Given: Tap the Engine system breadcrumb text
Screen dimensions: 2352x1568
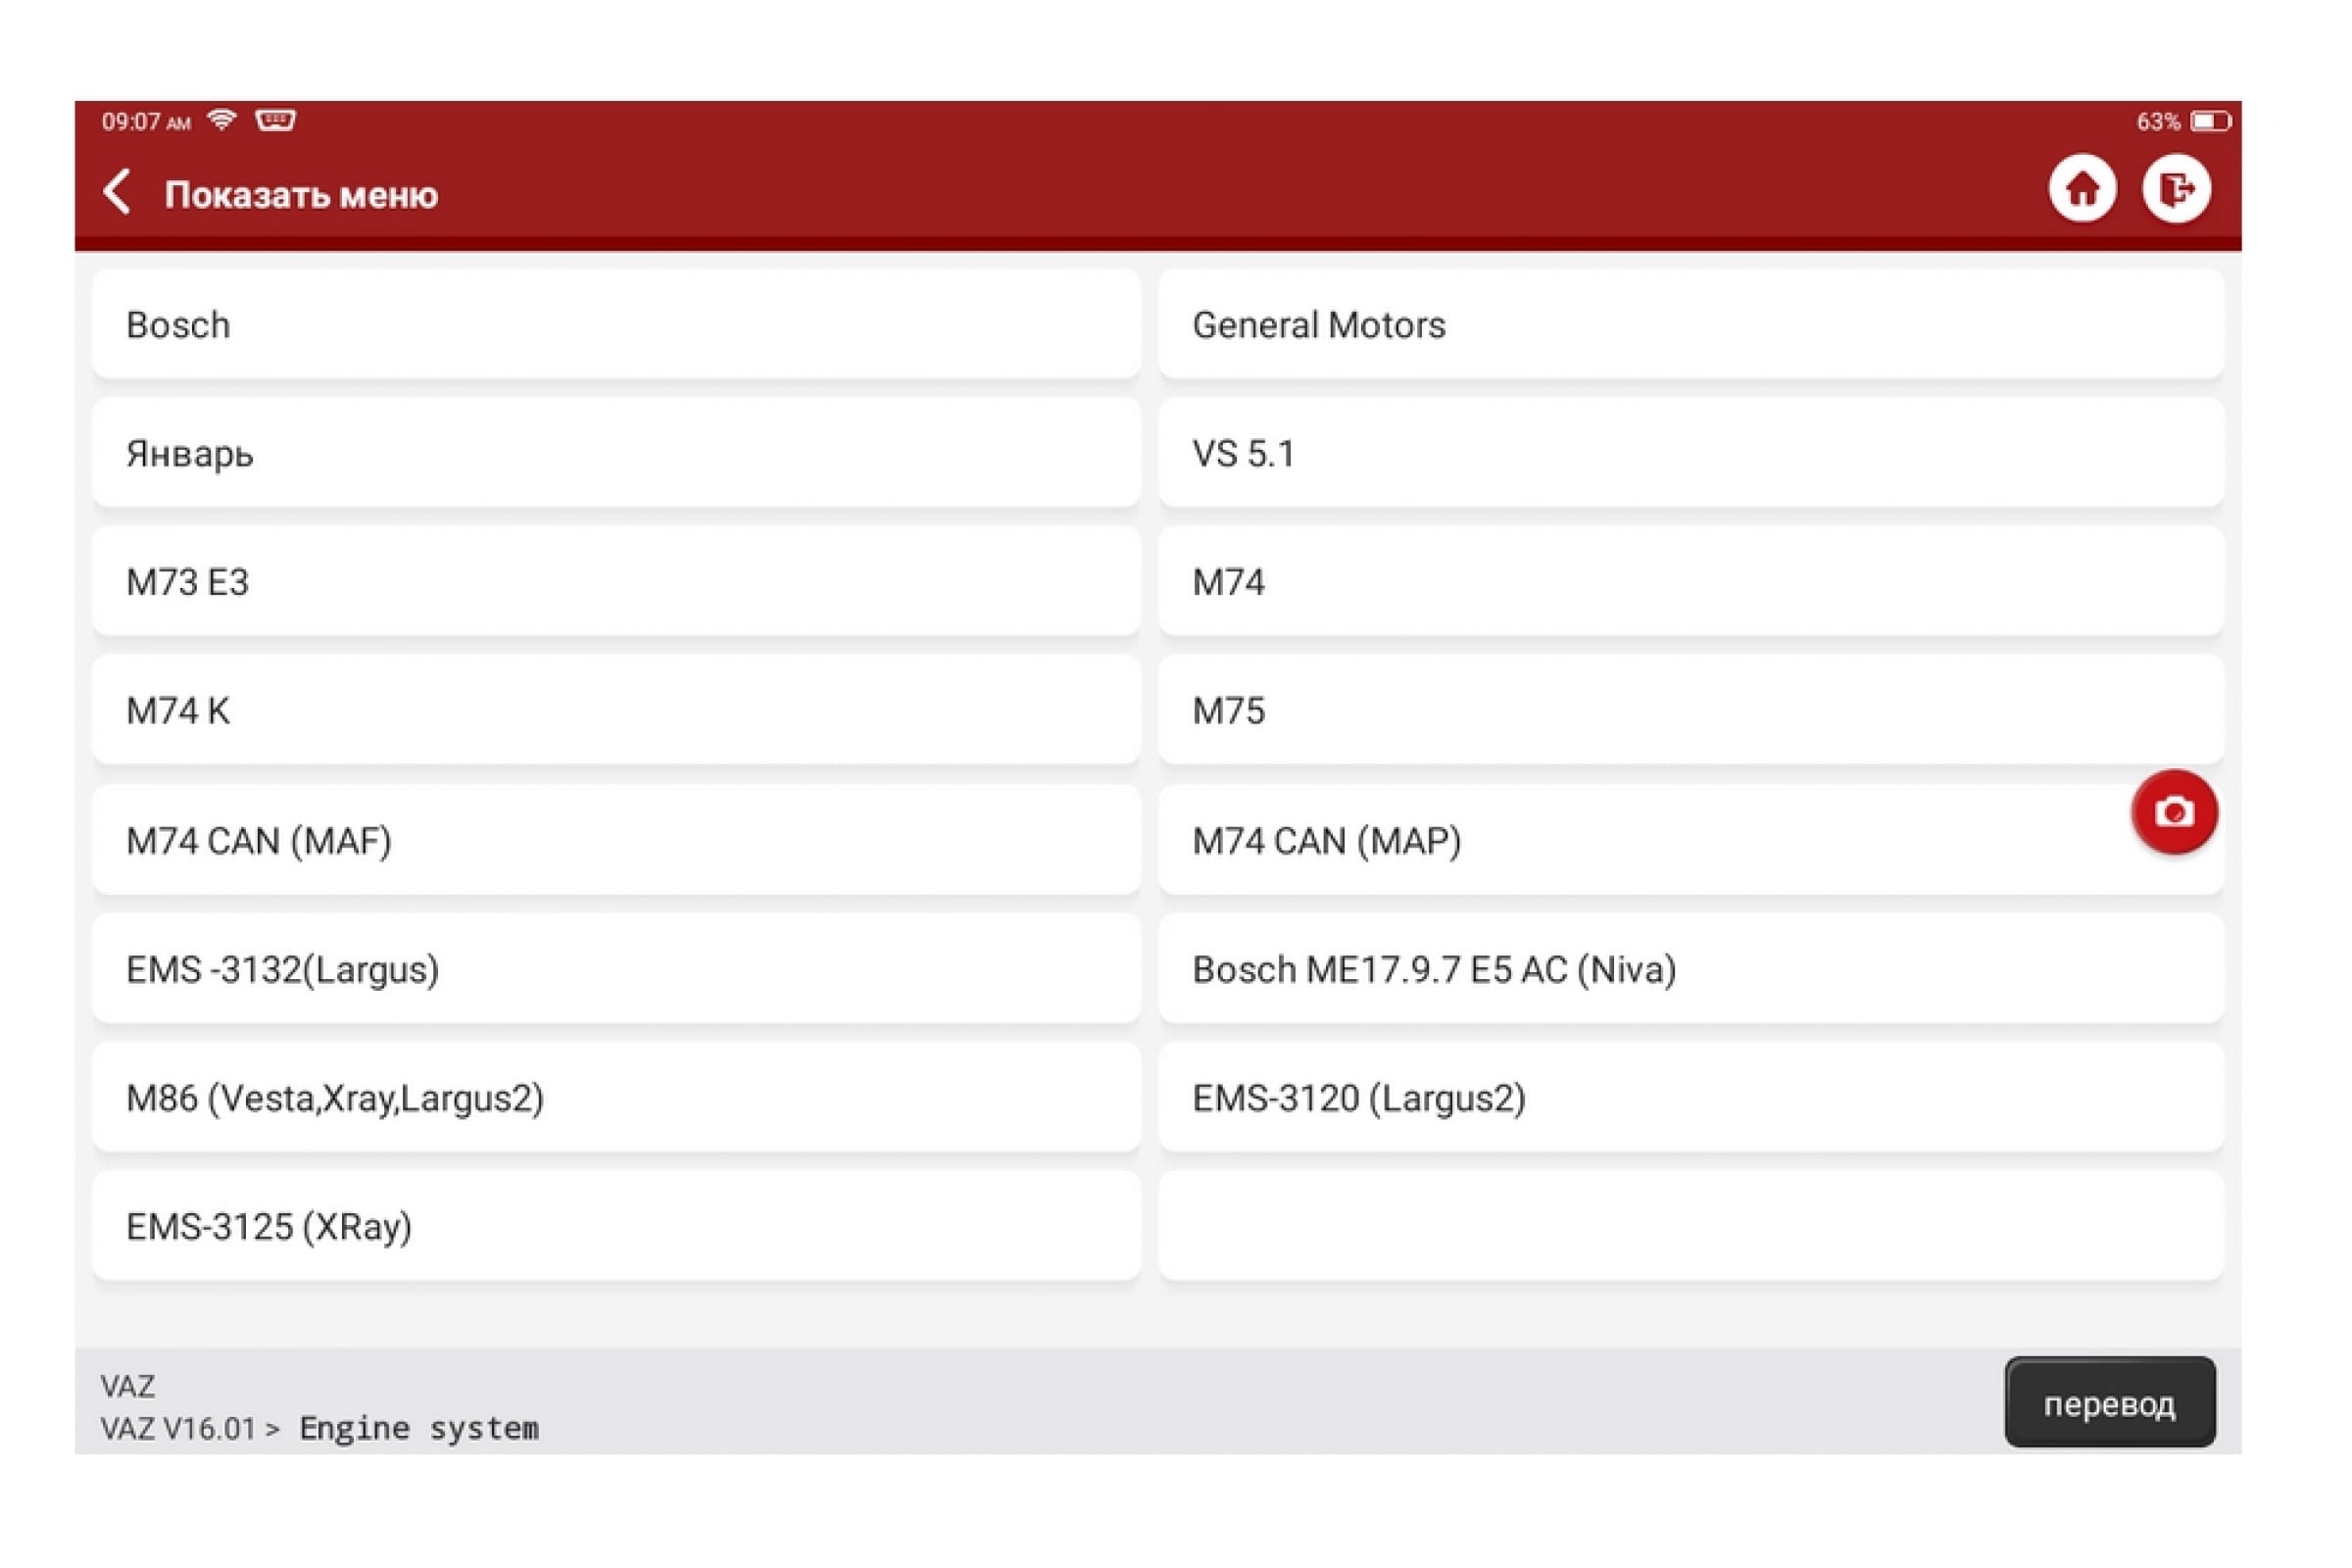Looking at the screenshot, I should [x=419, y=1428].
